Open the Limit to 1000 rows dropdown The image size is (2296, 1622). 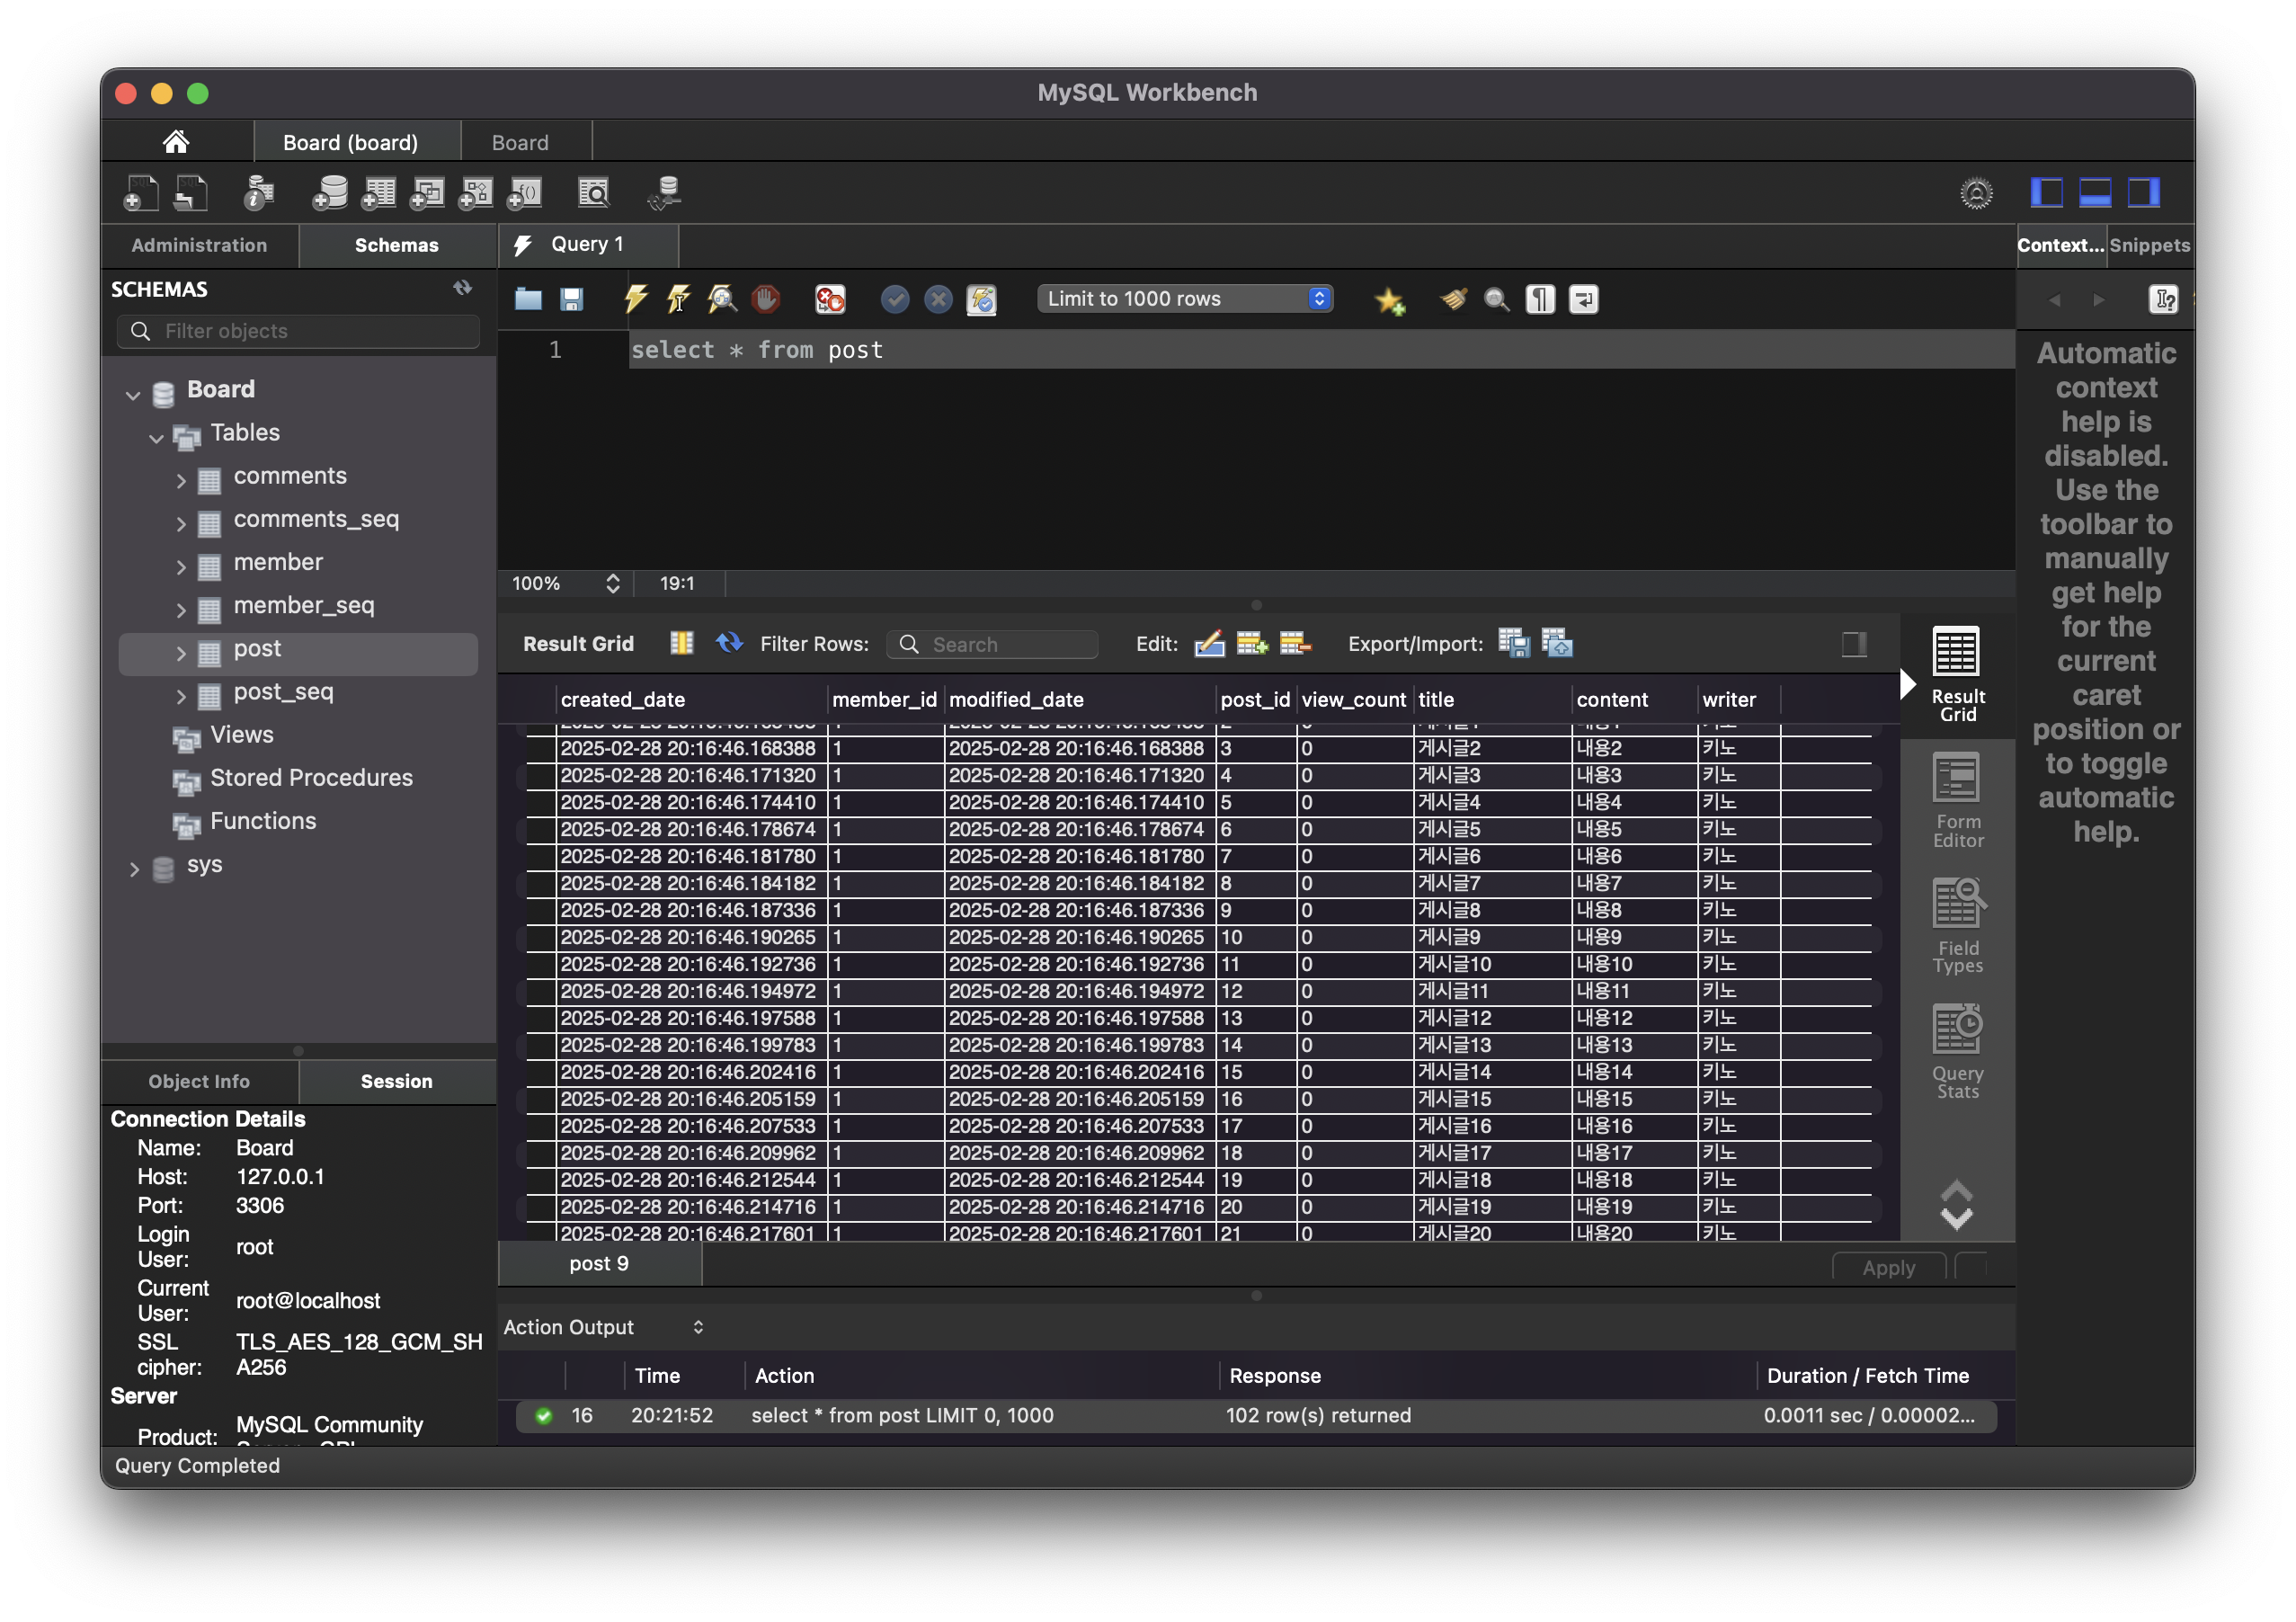pos(1185,299)
